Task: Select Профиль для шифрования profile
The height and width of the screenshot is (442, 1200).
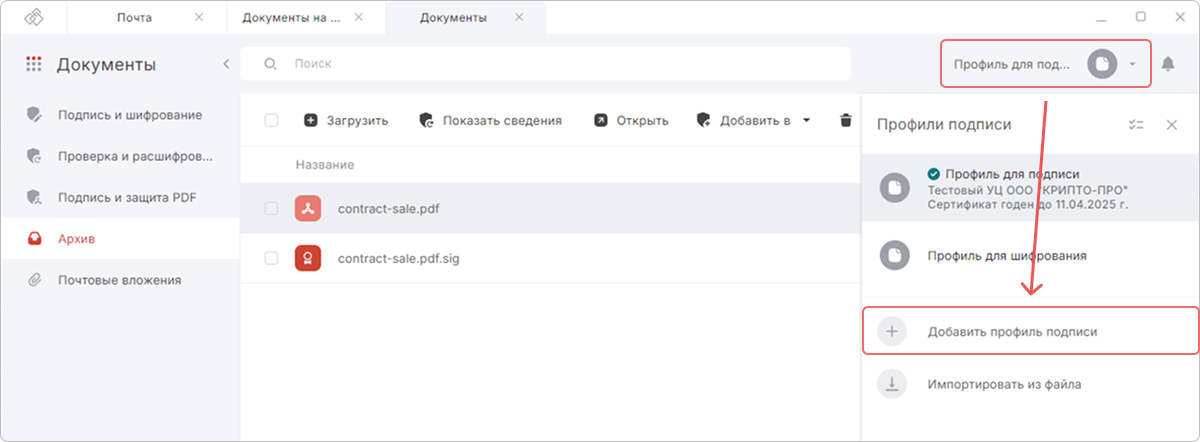Action: tap(1030, 256)
